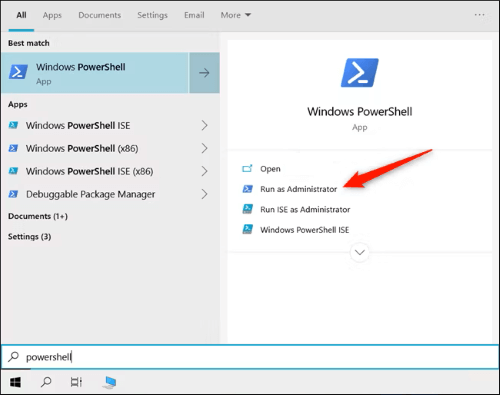Image resolution: width=500 pixels, height=395 pixels.
Task: Click the Best match heading
Action: click(29, 43)
